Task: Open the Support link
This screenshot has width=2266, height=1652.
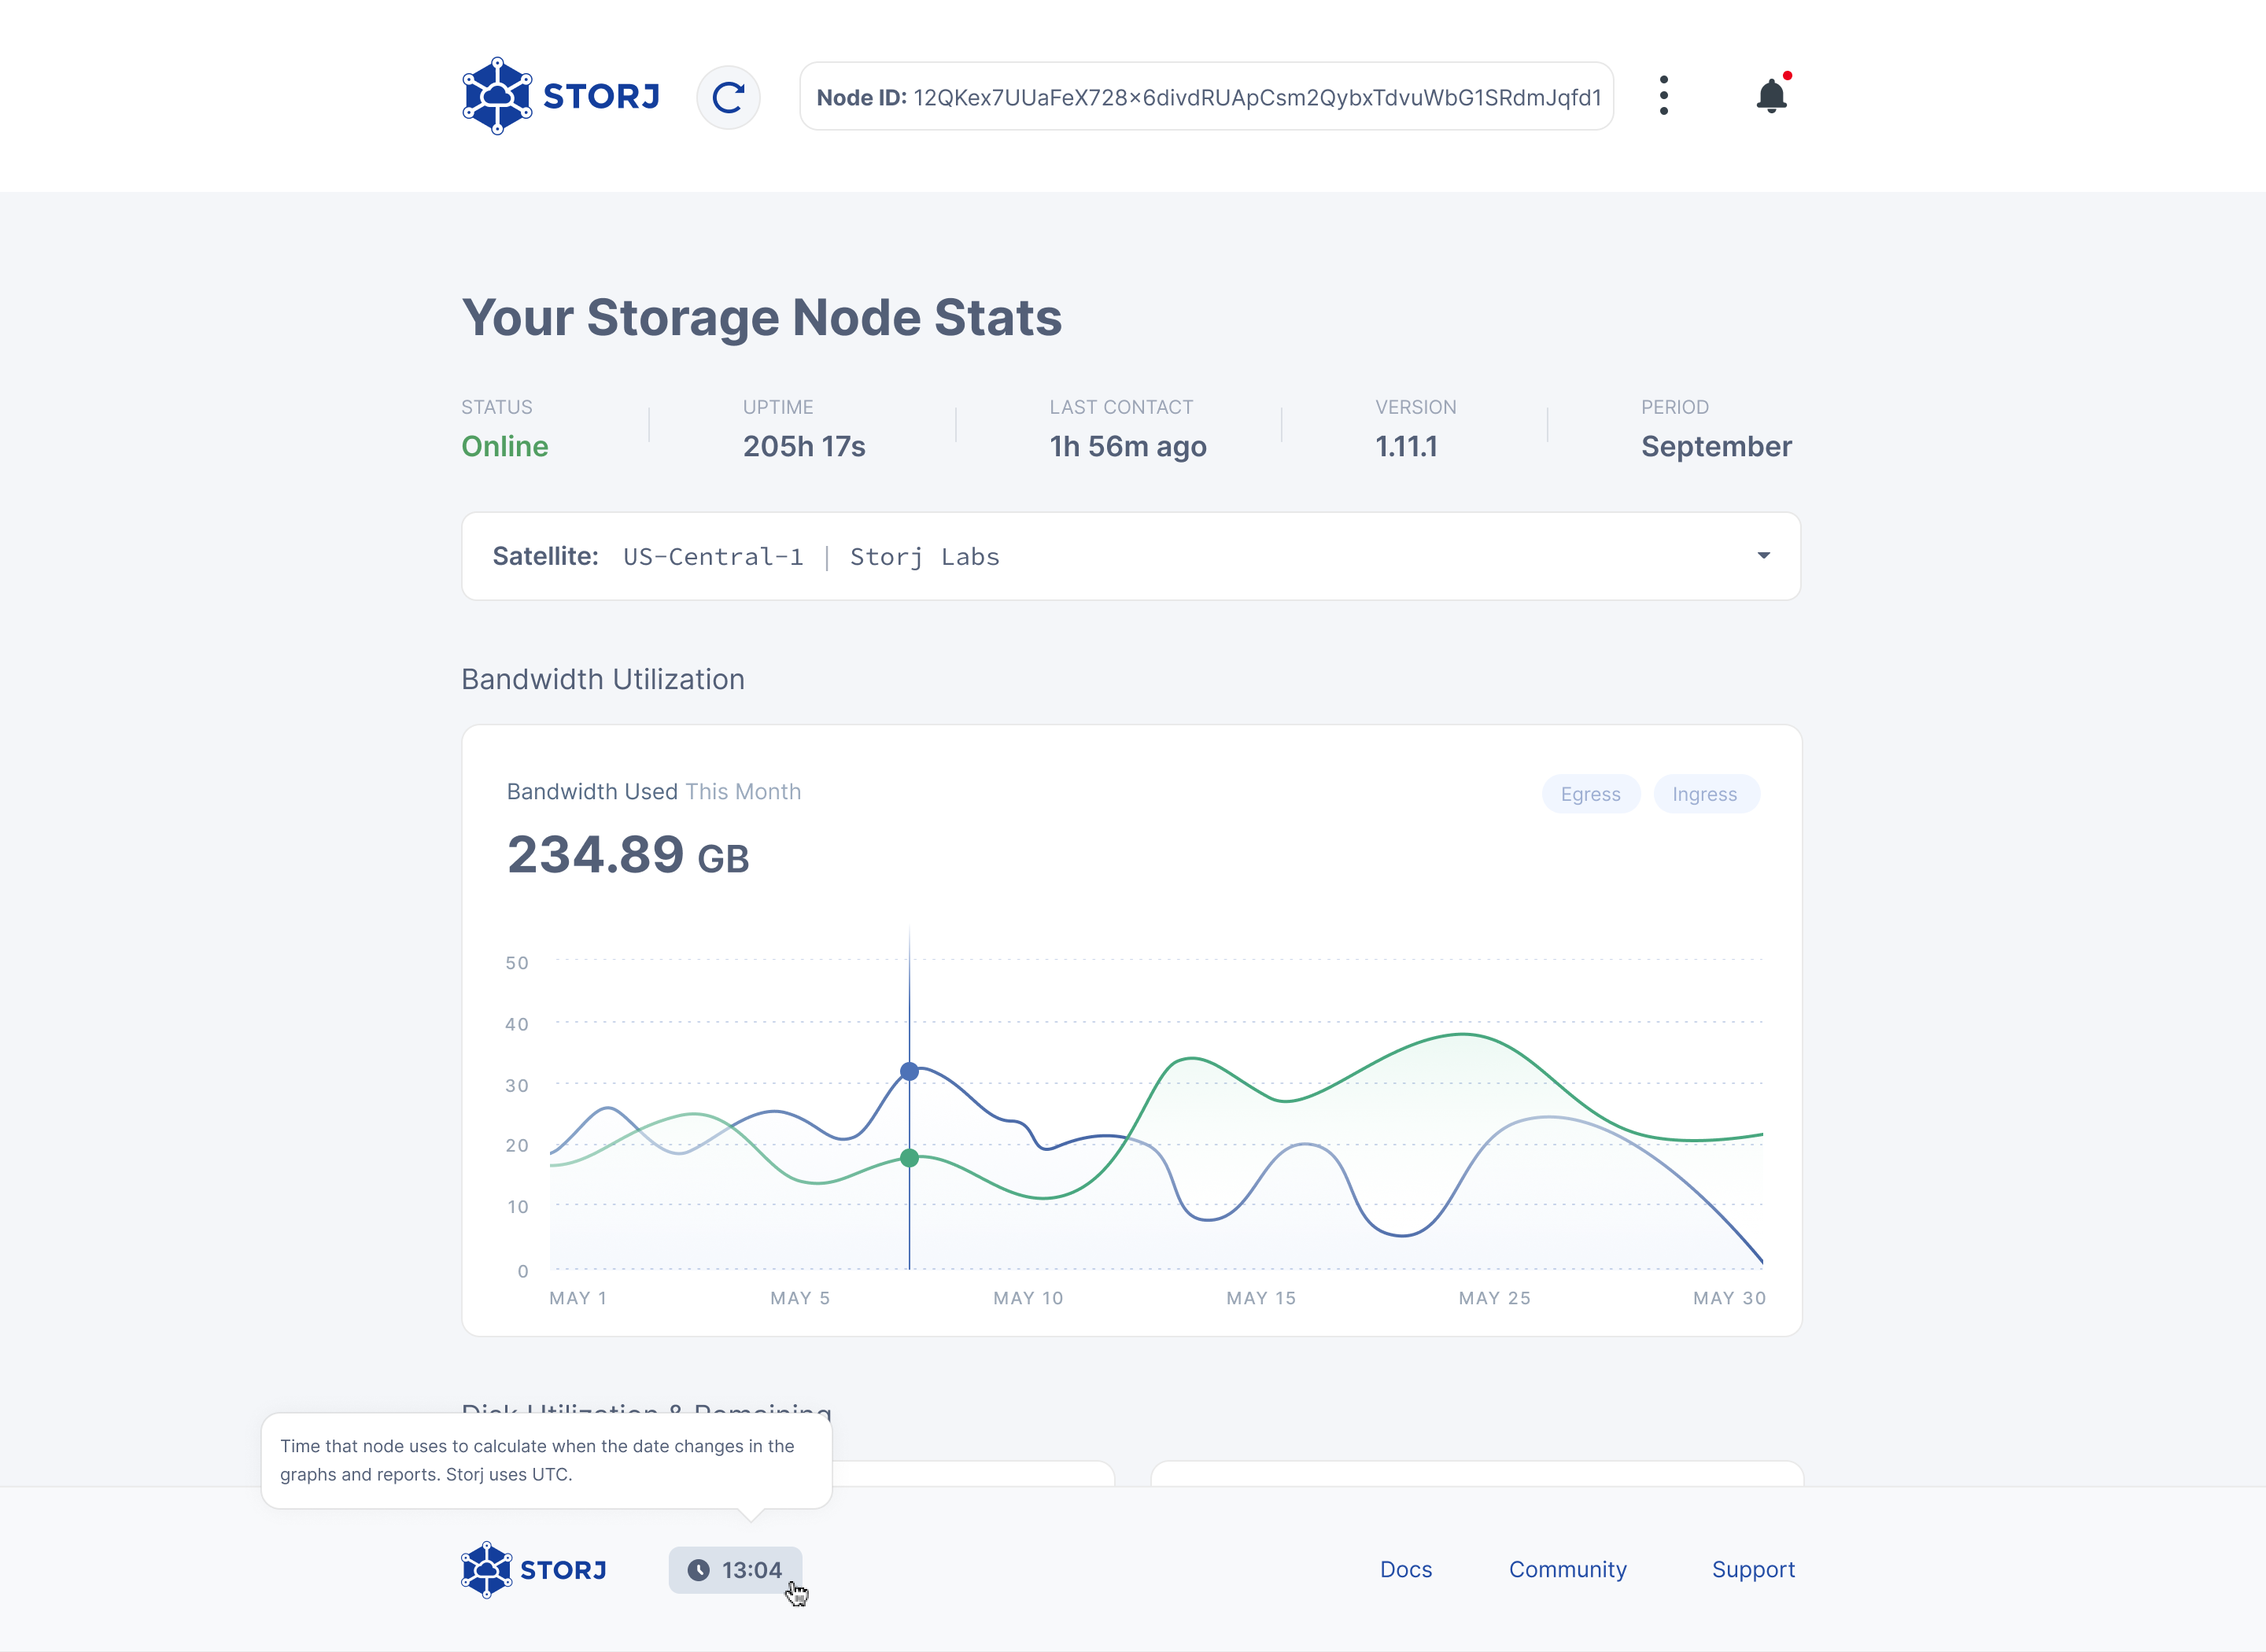Action: (x=1752, y=1570)
